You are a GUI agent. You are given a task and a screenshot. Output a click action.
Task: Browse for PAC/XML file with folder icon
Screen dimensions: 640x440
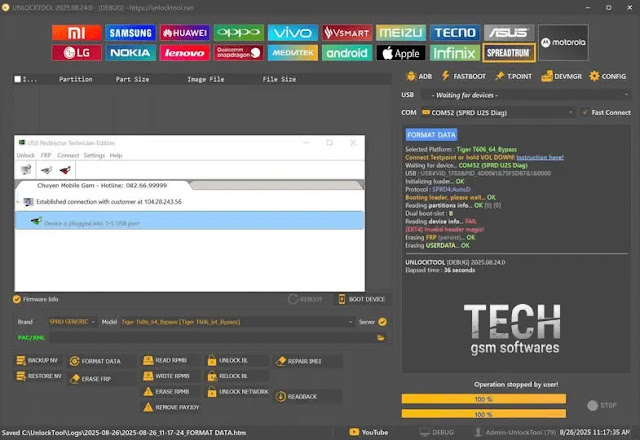click(381, 338)
